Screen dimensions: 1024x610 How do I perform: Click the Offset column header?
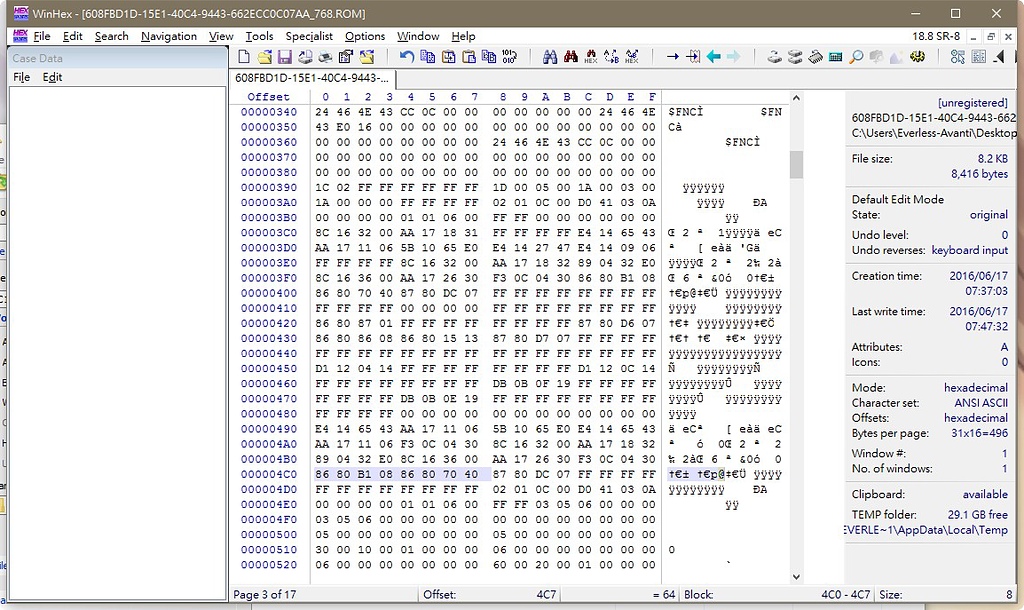click(x=268, y=97)
